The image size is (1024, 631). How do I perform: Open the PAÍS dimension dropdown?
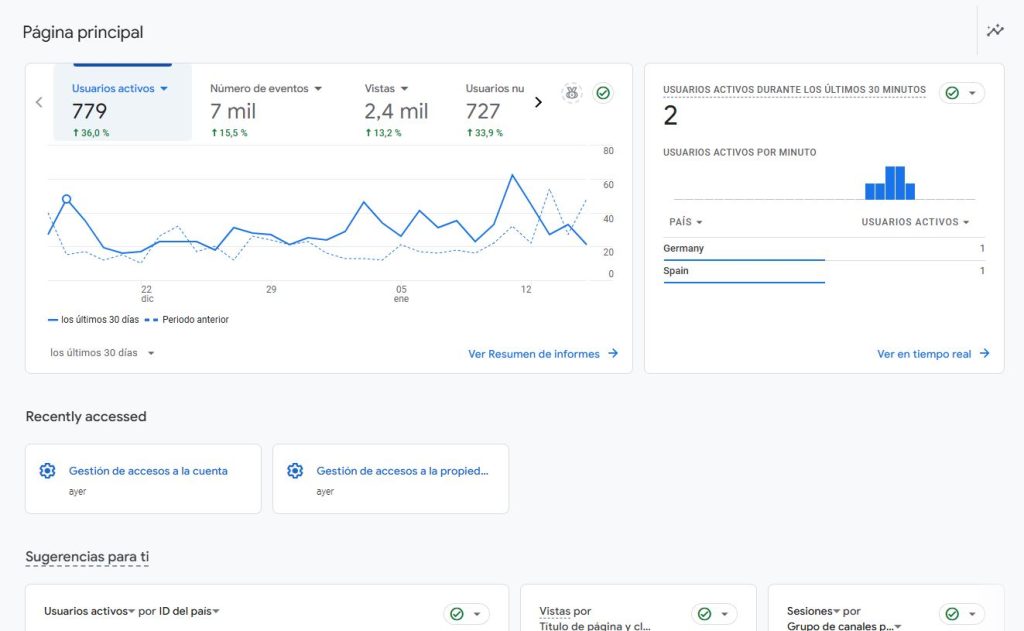tap(686, 222)
